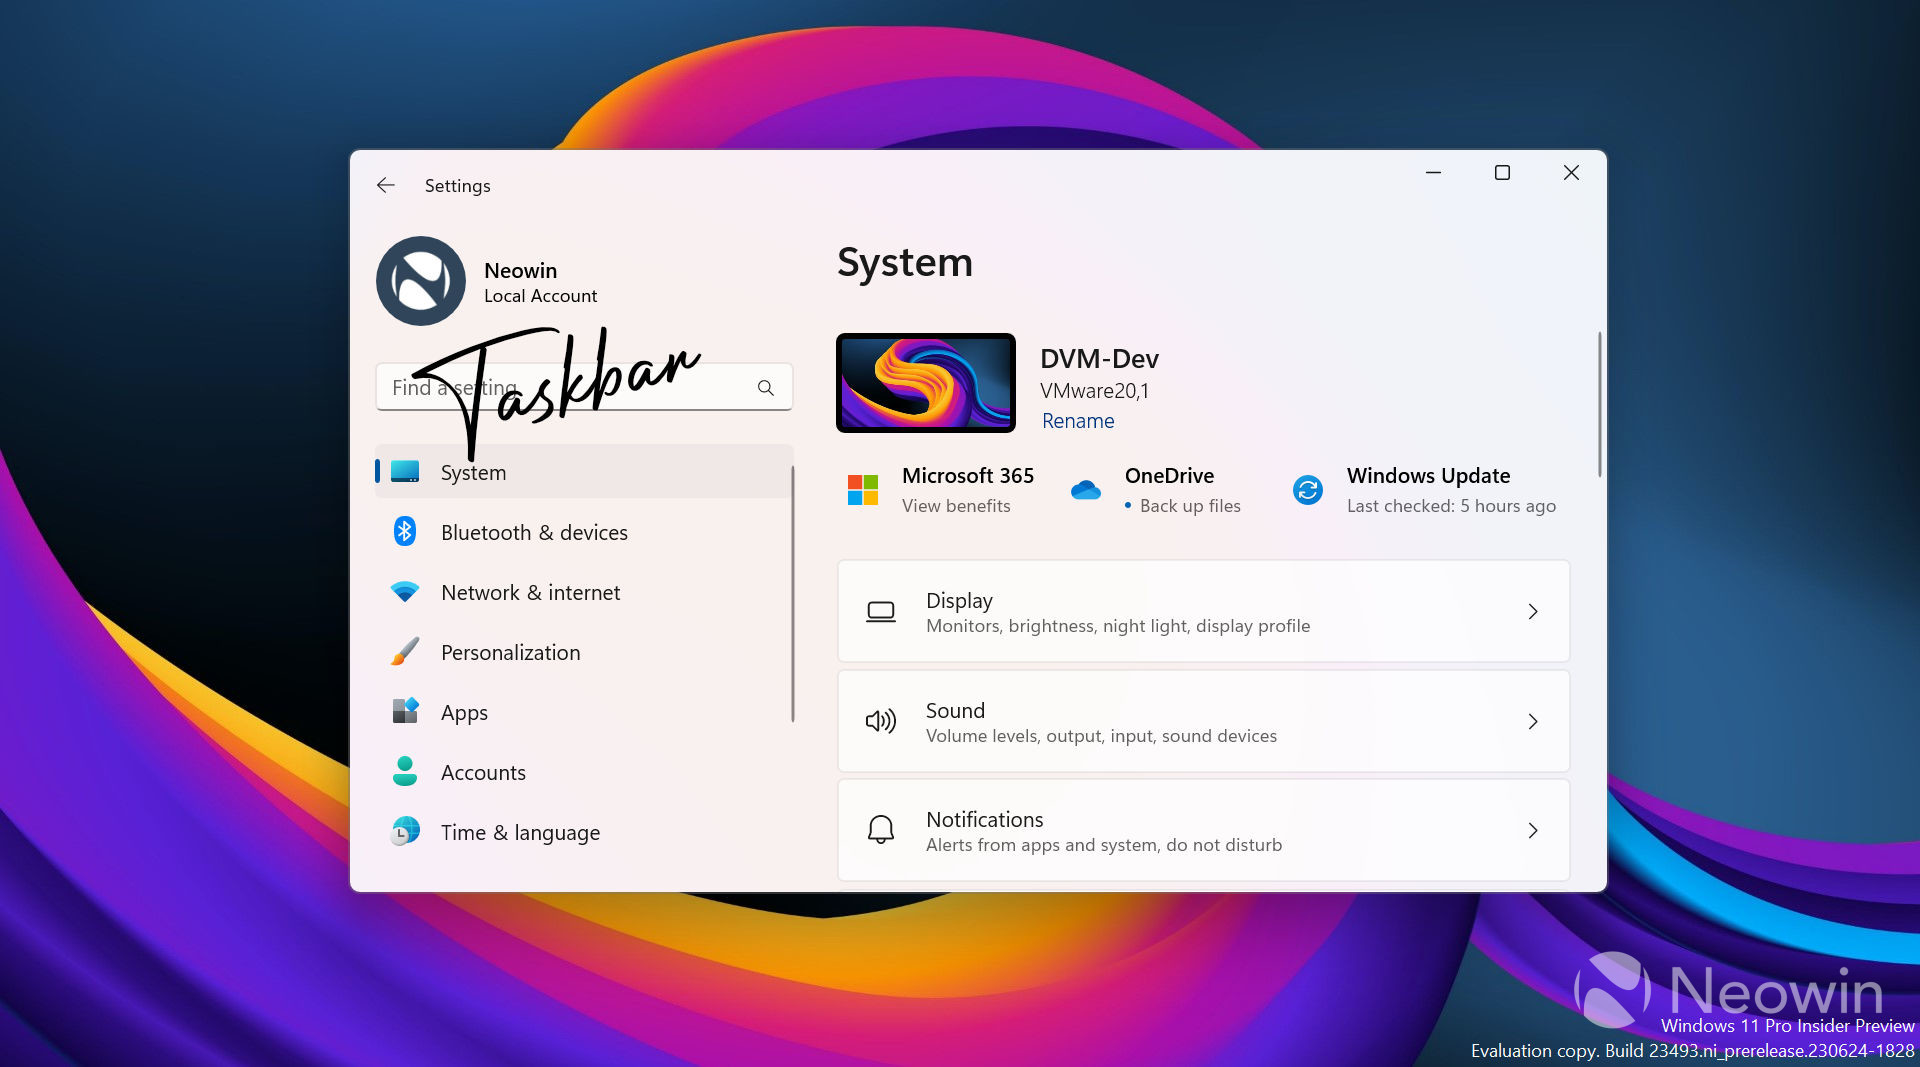Click the Neowin account avatar
1920x1067 pixels.
click(x=420, y=281)
